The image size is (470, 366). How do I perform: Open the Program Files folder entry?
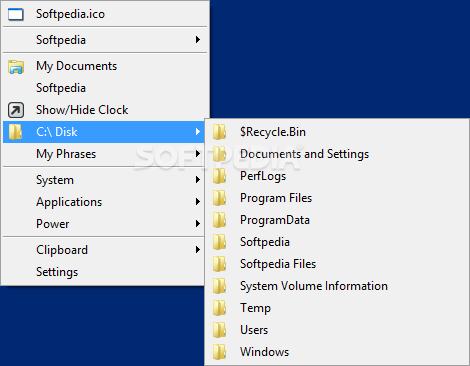337,198
